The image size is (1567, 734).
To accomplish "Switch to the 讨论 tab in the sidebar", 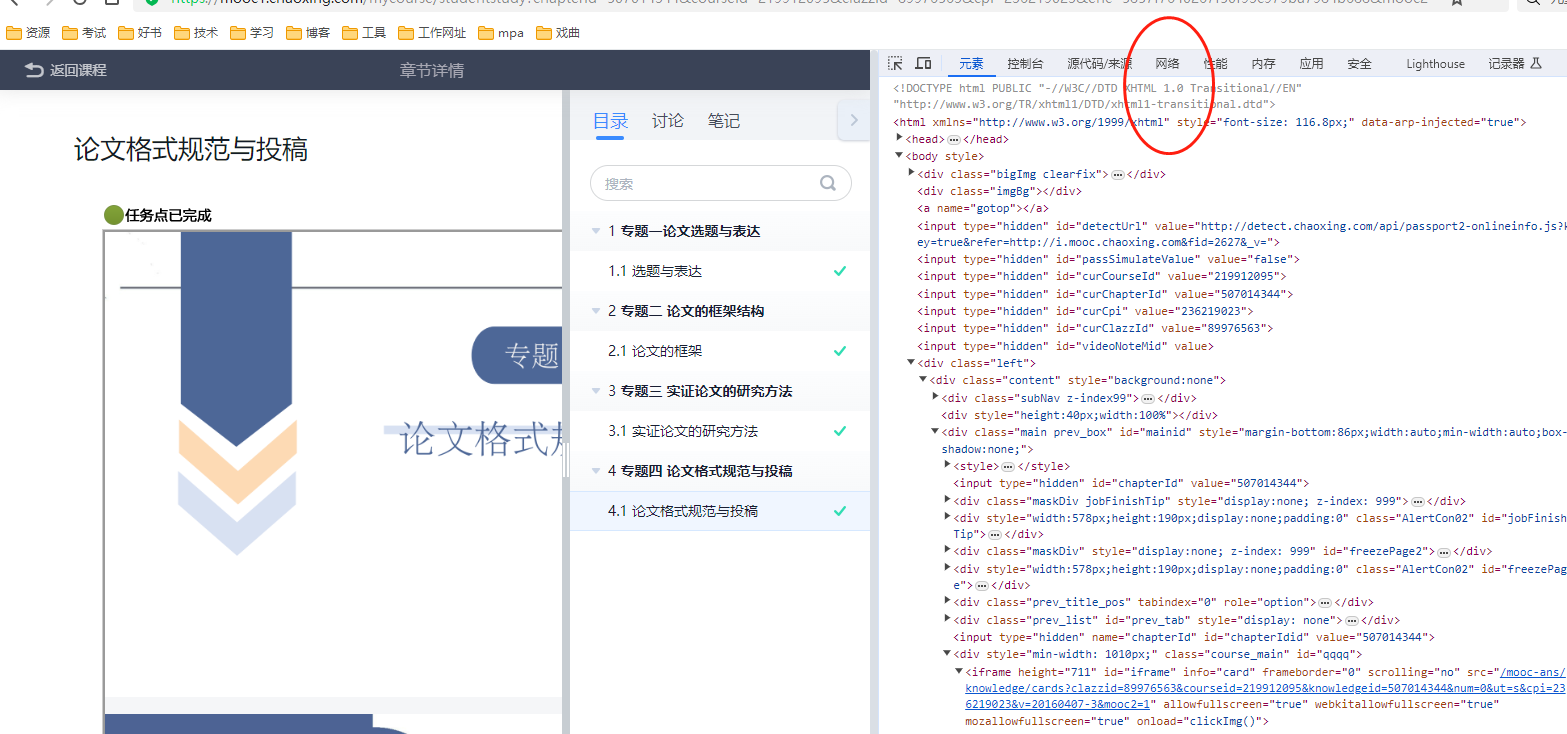I will coord(668,121).
